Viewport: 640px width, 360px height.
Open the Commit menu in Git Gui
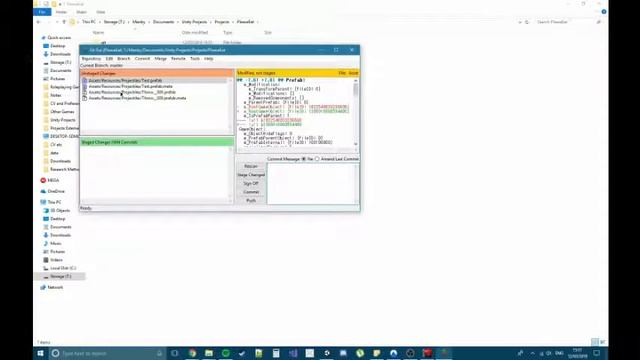pyautogui.click(x=142, y=59)
